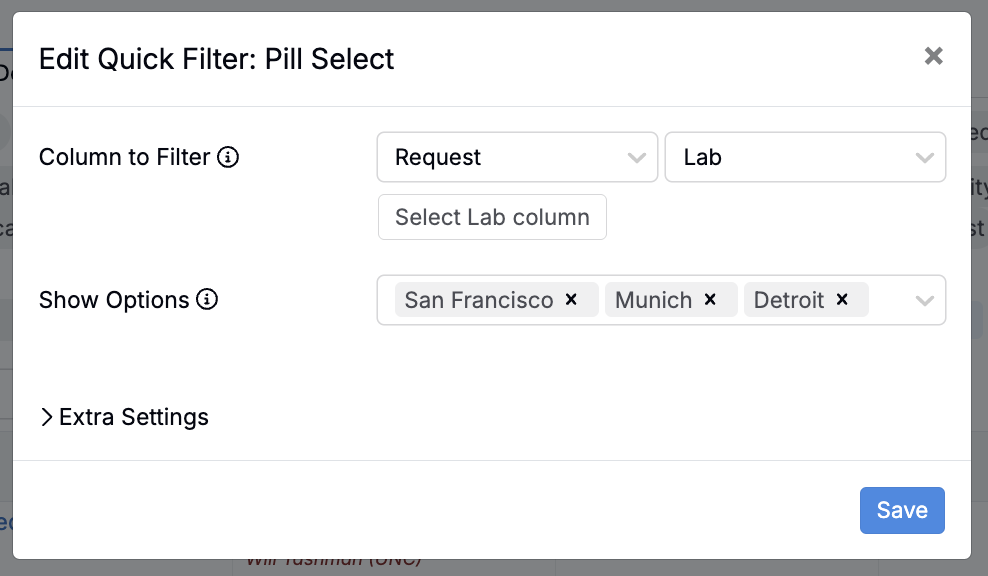Image resolution: width=988 pixels, height=576 pixels.
Task: Click empty space in Show Options field
Action: (888, 300)
